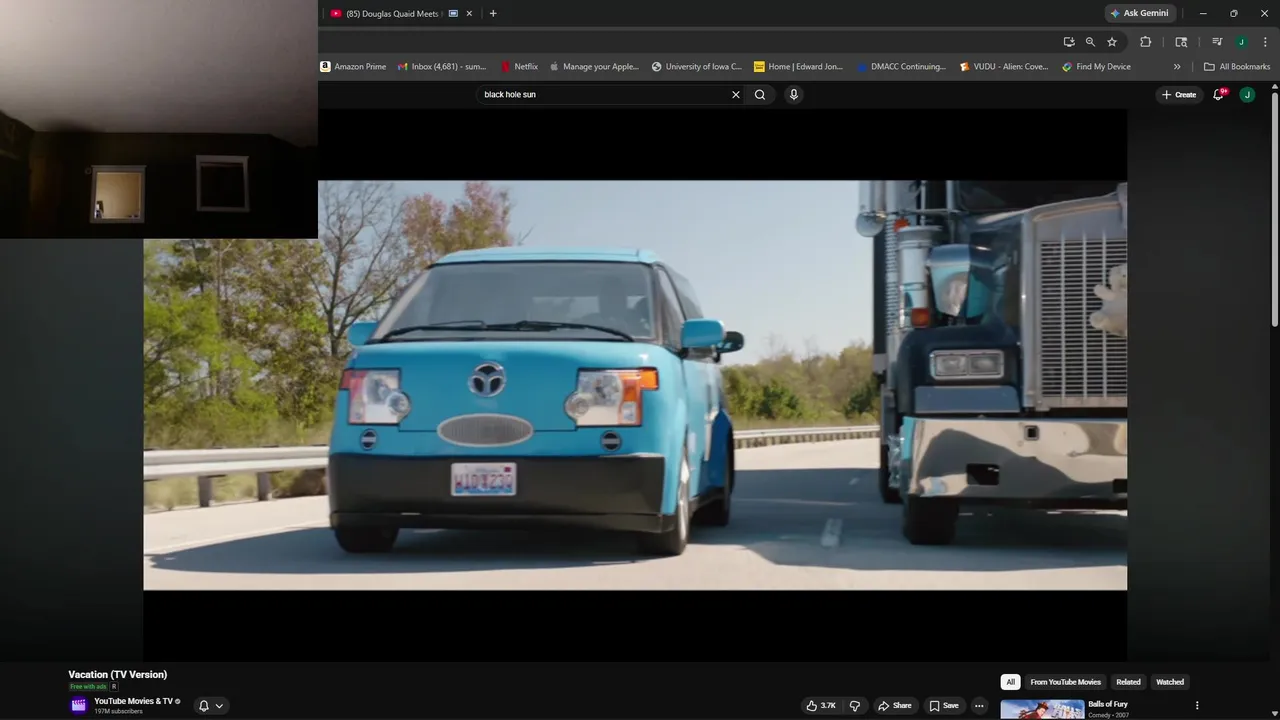Open the YouTube account avatar
The image size is (1280, 720).
1247,94
